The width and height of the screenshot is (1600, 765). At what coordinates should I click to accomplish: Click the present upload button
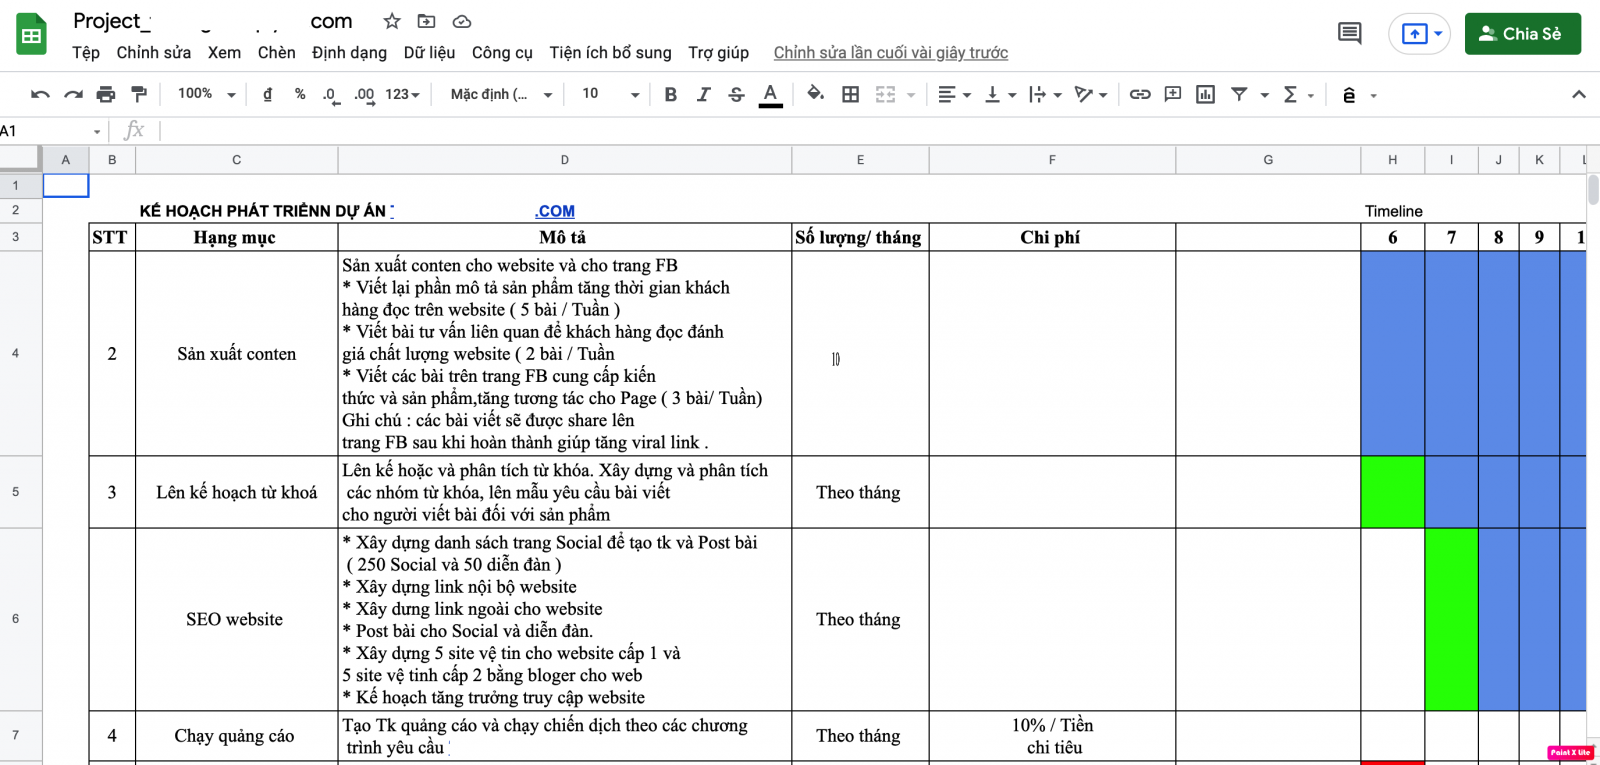[x=1418, y=34]
